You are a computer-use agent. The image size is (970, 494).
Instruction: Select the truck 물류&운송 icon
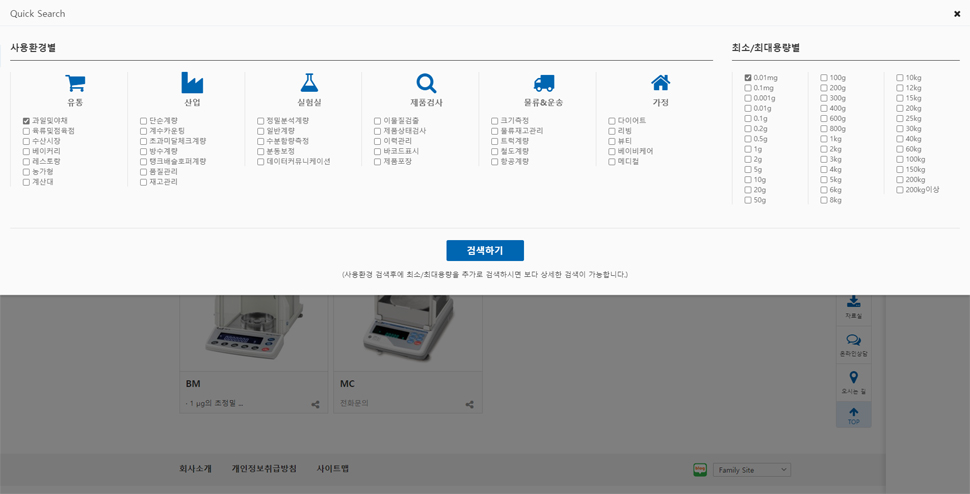543,83
